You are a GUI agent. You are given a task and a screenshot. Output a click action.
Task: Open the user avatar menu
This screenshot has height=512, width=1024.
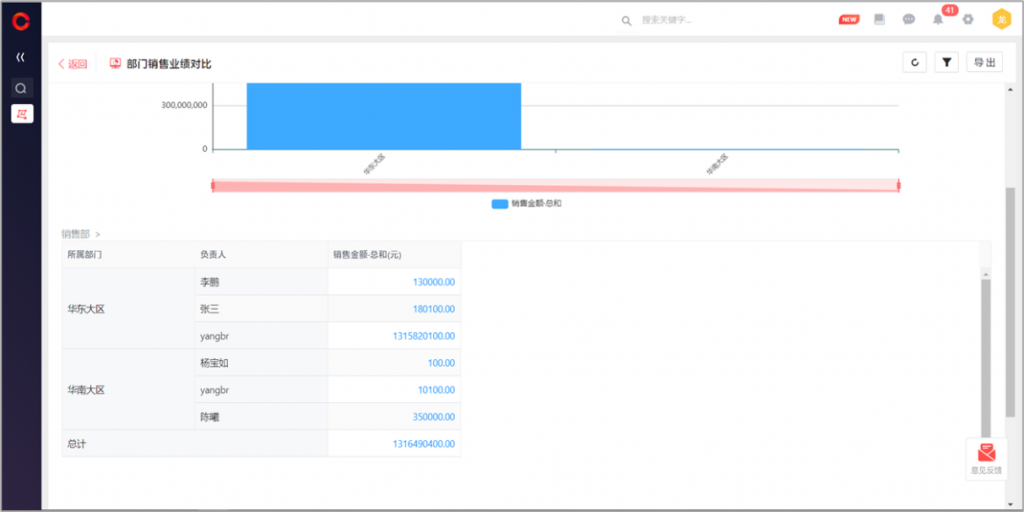tap(1000, 19)
